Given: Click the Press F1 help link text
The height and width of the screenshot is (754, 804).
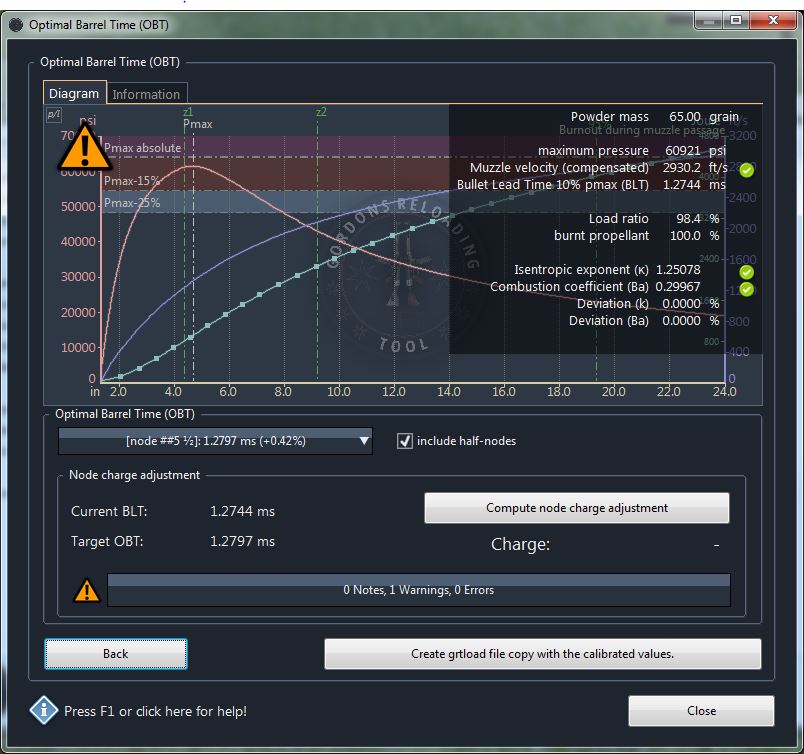Looking at the screenshot, I should [x=155, y=711].
